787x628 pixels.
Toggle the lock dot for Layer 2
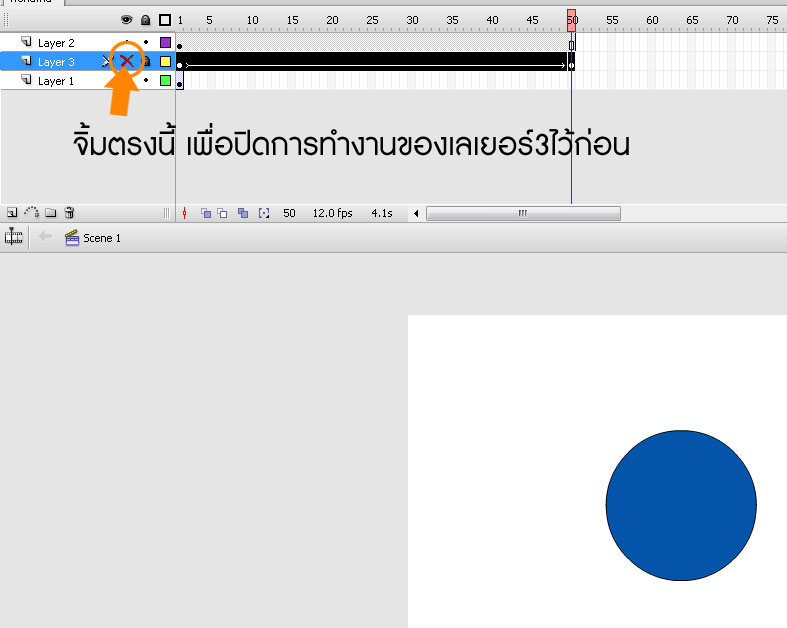click(x=146, y=42)
